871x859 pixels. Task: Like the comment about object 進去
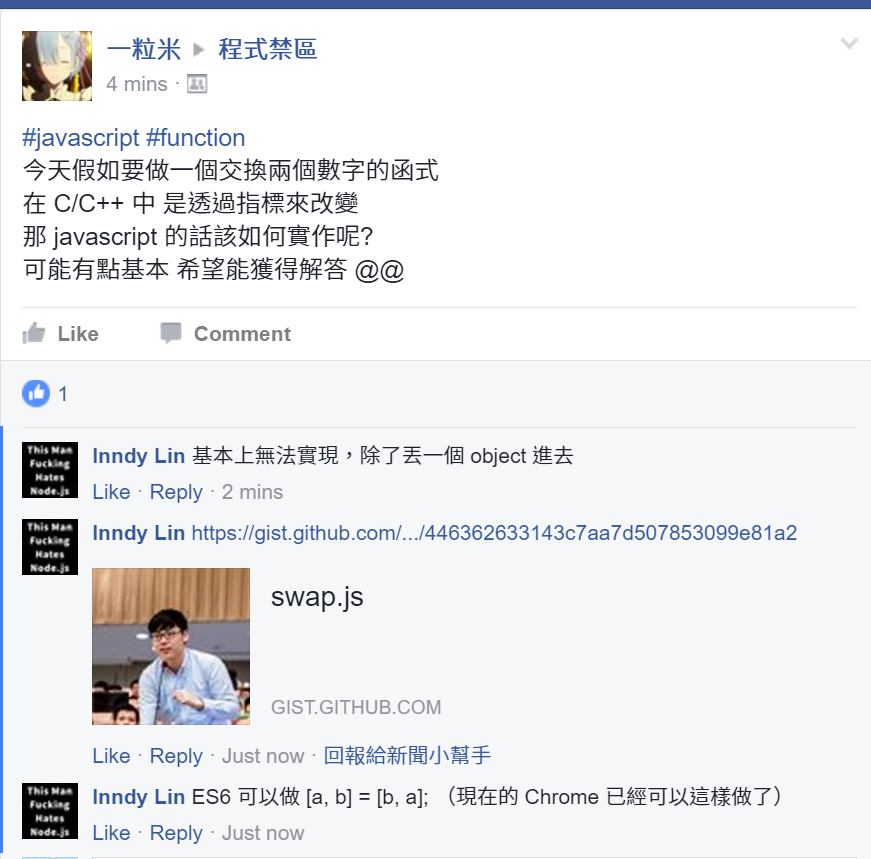(111, 492)
